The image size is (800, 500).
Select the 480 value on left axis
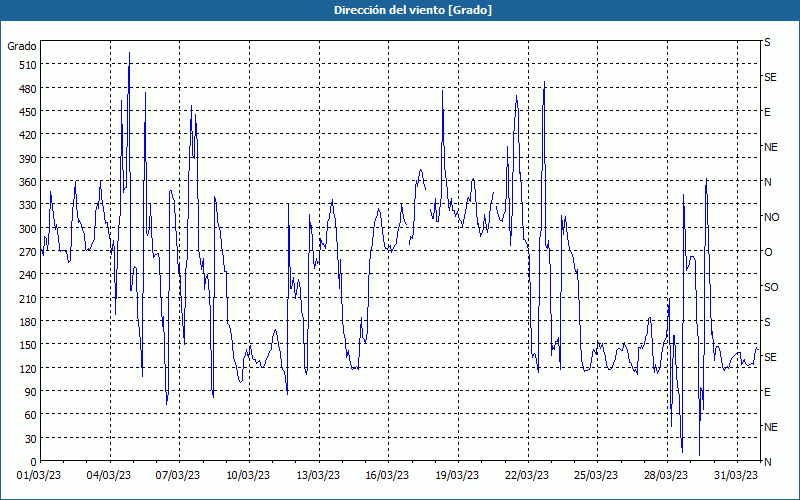(x=27, y=89)
